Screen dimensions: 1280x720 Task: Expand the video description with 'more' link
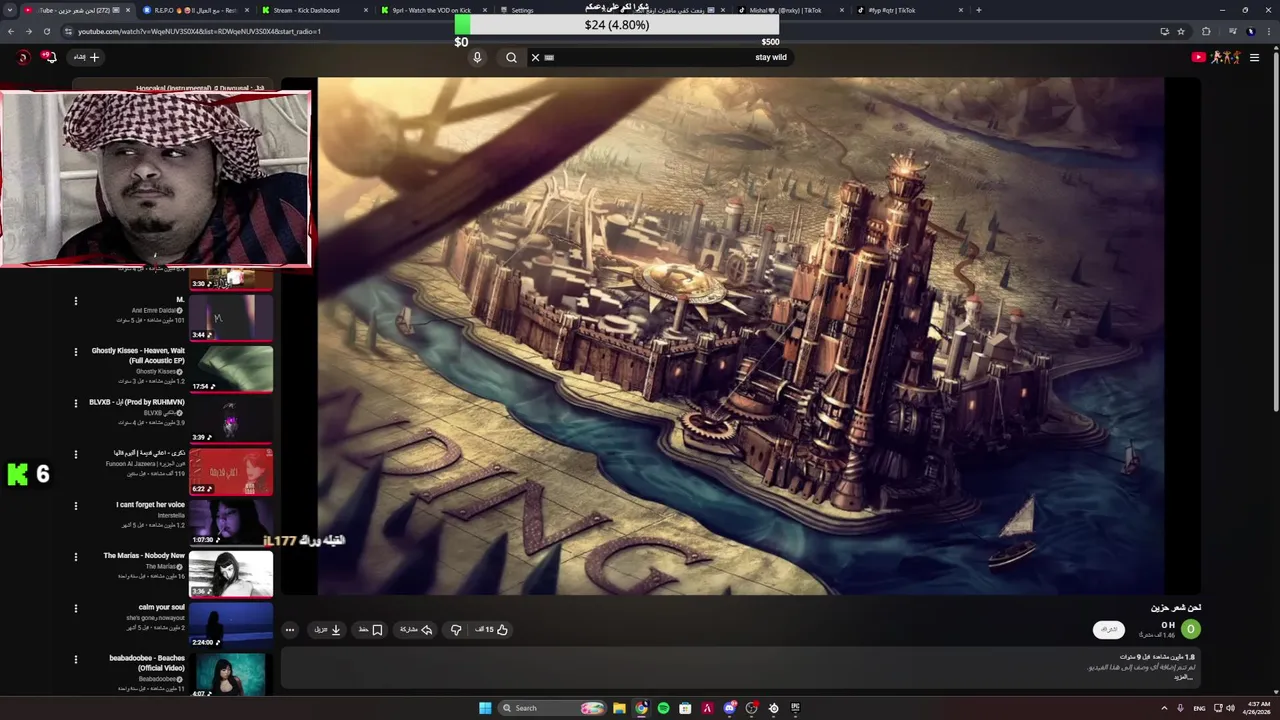pyautogui.click(x=1184, y=677)
